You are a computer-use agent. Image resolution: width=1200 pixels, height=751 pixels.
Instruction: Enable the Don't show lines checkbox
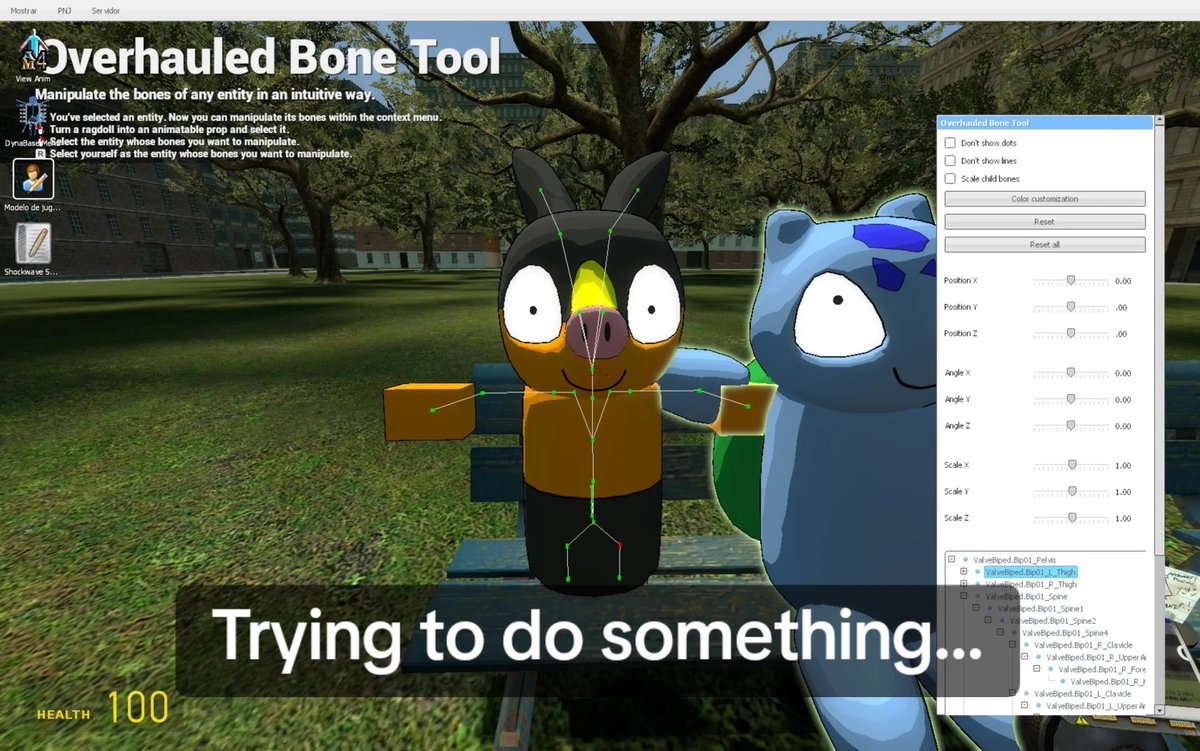[950, 161]
